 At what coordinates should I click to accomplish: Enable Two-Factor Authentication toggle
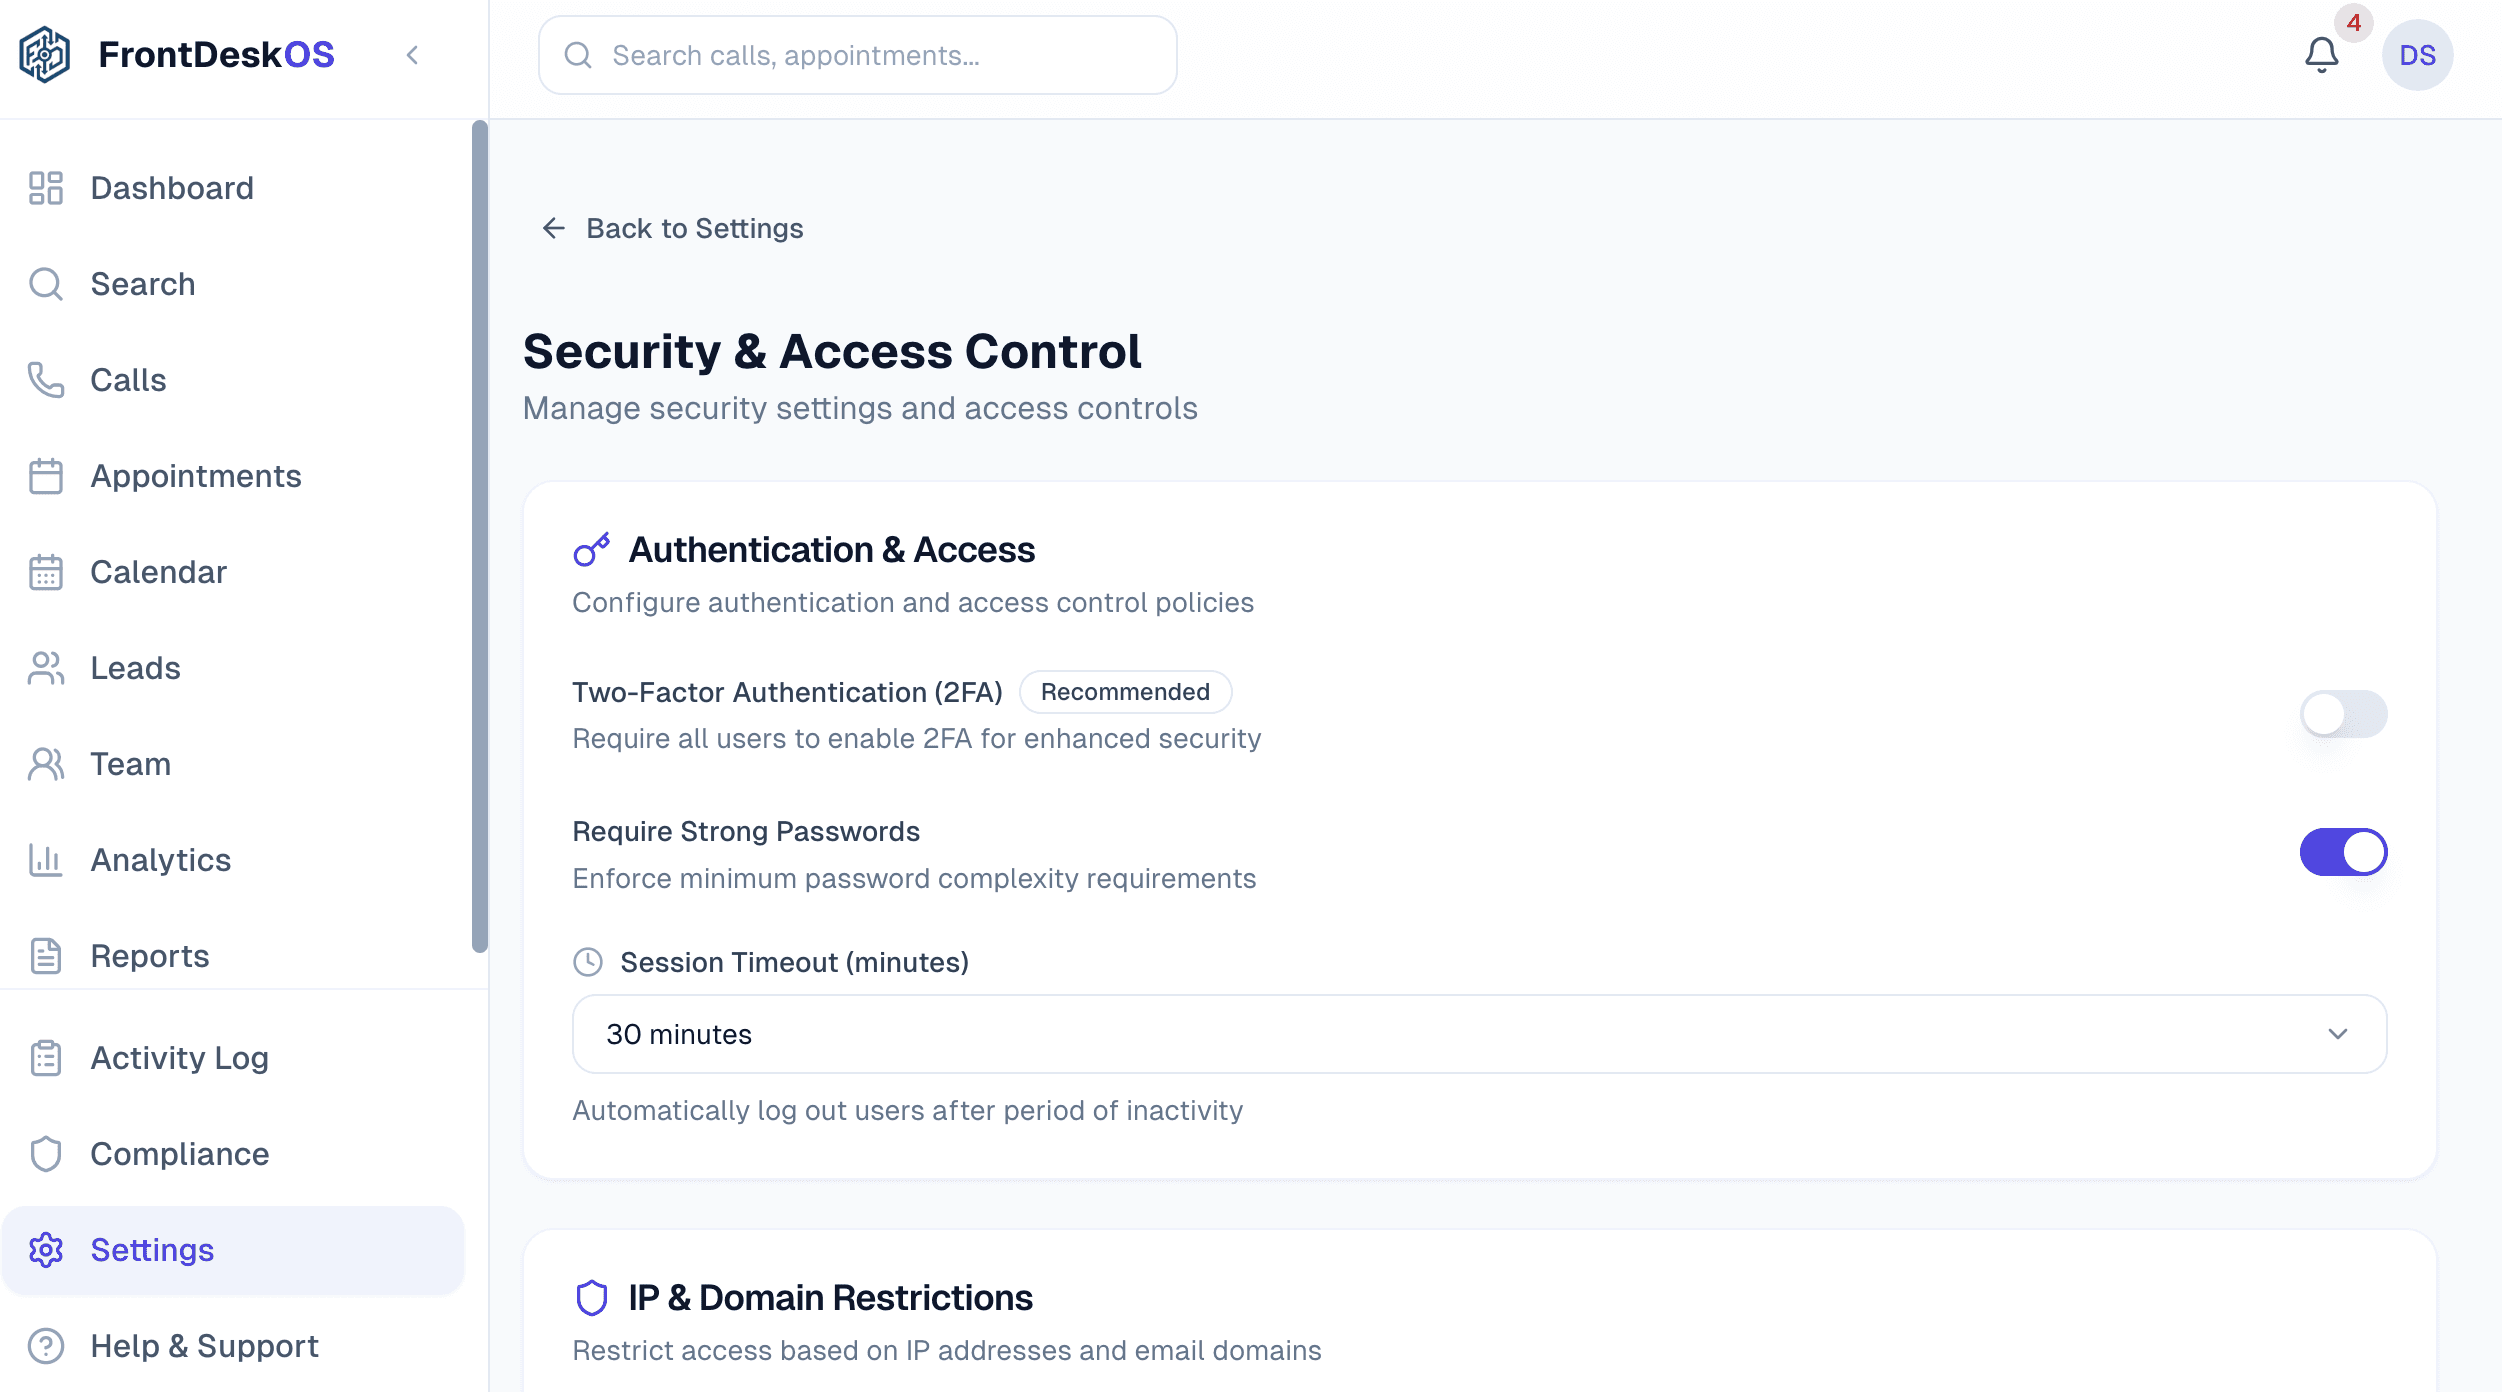tap(2345, 714)
